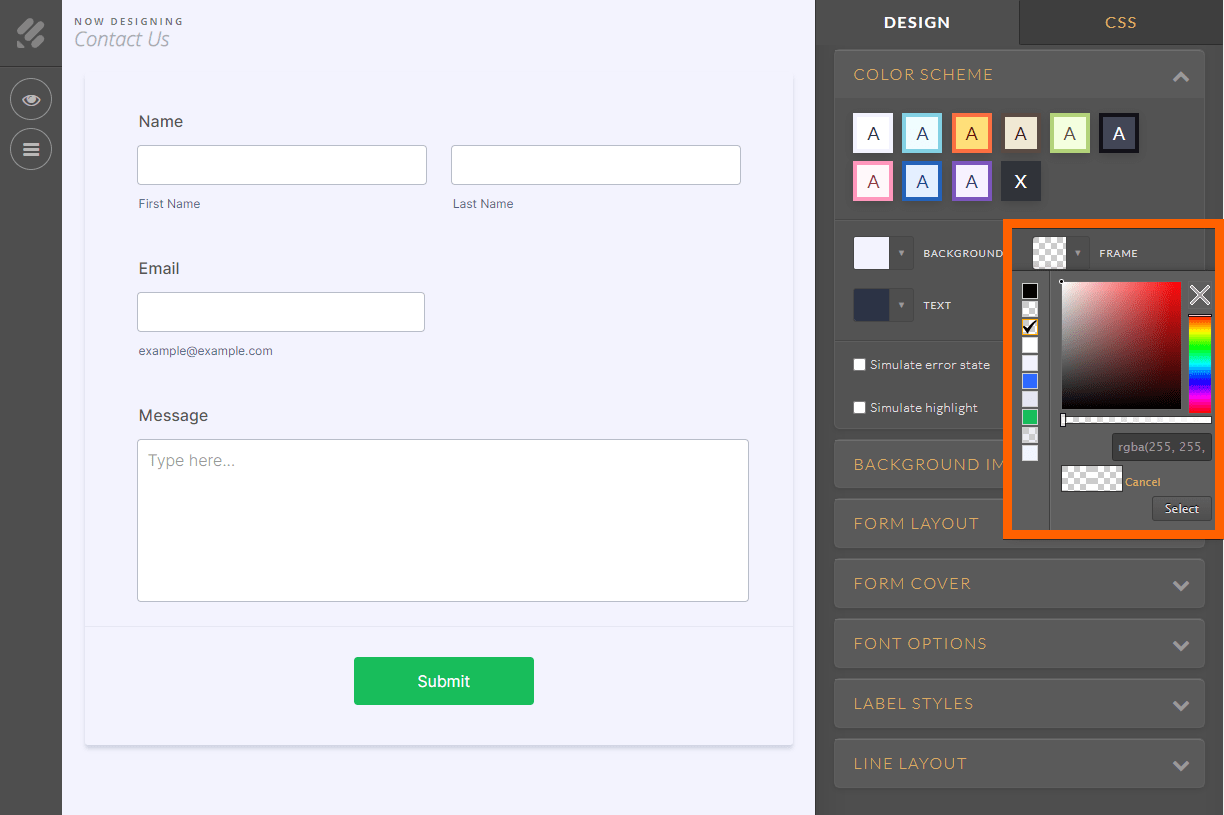
Task: Choose the purple color scheme icon
Action: (971, 182)
